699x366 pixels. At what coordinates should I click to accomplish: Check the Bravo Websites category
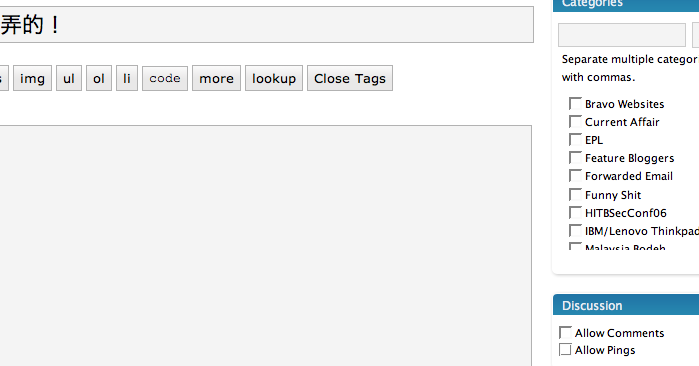coord(576,104)
